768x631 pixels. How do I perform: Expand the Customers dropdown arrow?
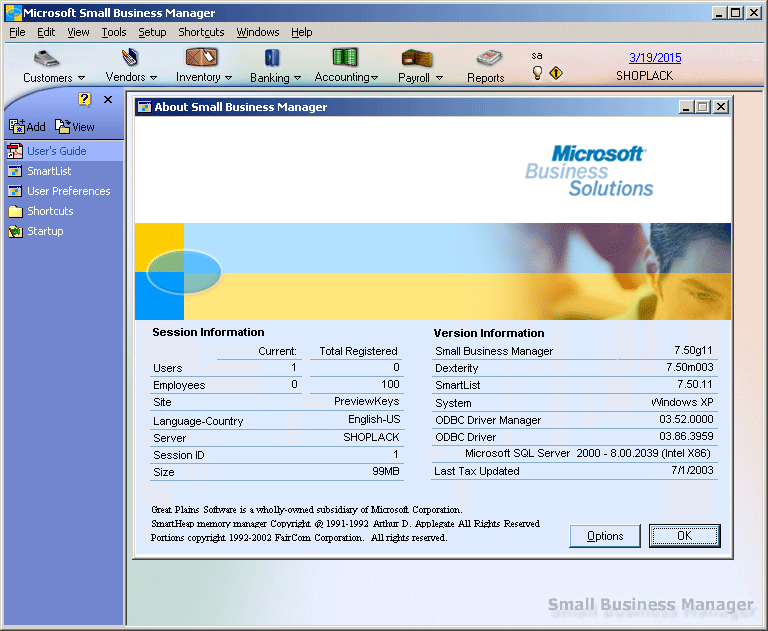(x=81, y=78)
